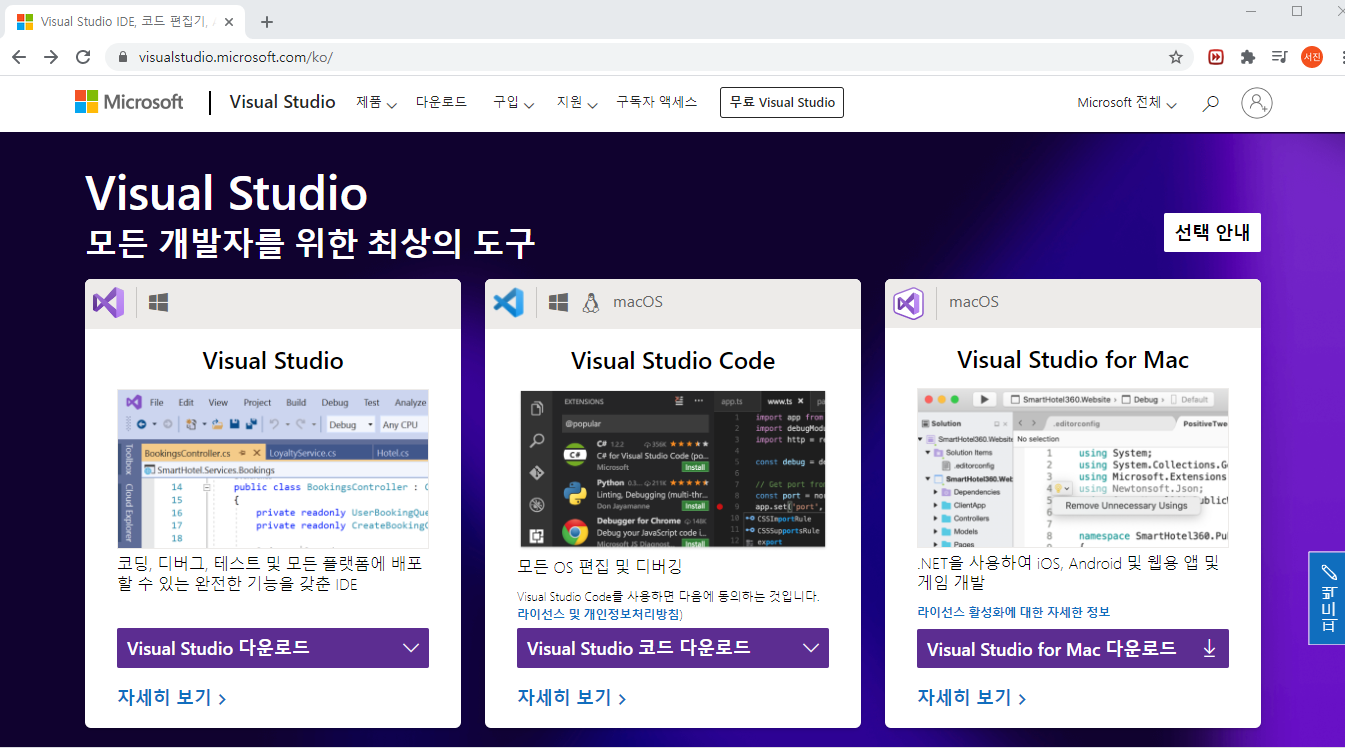Click the Visual Studio for Mac screenshot thumbnail
Viewport: 1345px width, 749px height.
point(1073,469)
